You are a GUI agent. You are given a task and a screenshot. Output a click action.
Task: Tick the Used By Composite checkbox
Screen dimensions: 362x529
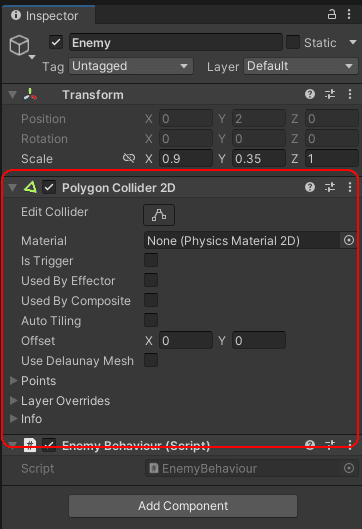click(x=151, y=300)
